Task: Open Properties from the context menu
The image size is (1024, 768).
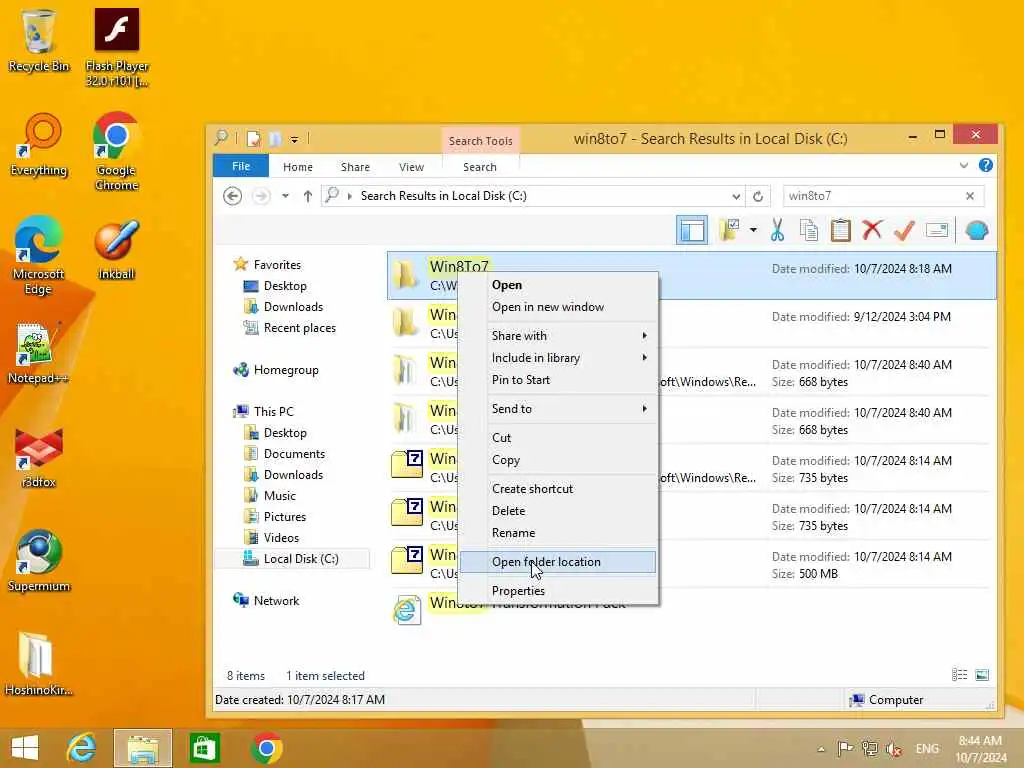Action: point(558,590)
